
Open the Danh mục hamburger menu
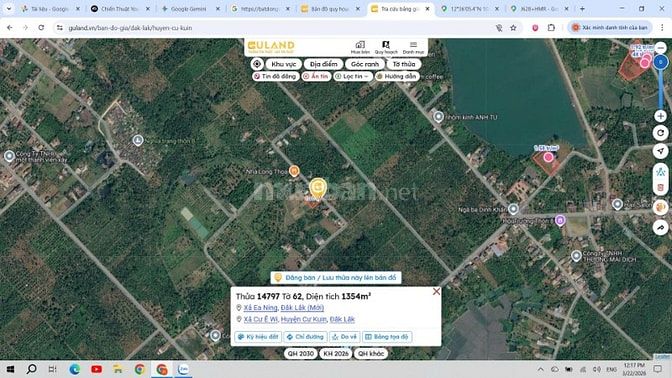coord(413,47)
